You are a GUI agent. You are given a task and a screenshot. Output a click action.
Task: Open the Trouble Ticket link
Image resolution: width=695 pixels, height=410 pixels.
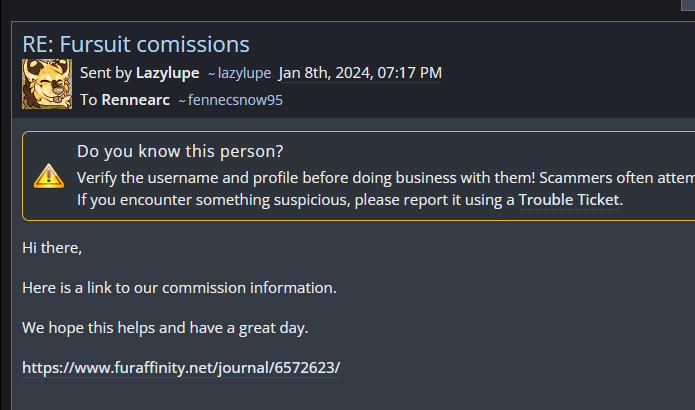pyautogui.click(x=570, y=199)
